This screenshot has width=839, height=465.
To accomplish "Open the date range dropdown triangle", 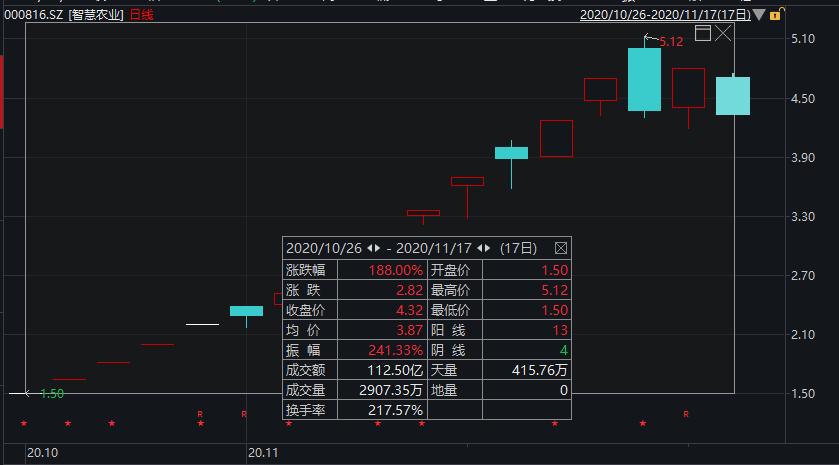I will 759,15.
